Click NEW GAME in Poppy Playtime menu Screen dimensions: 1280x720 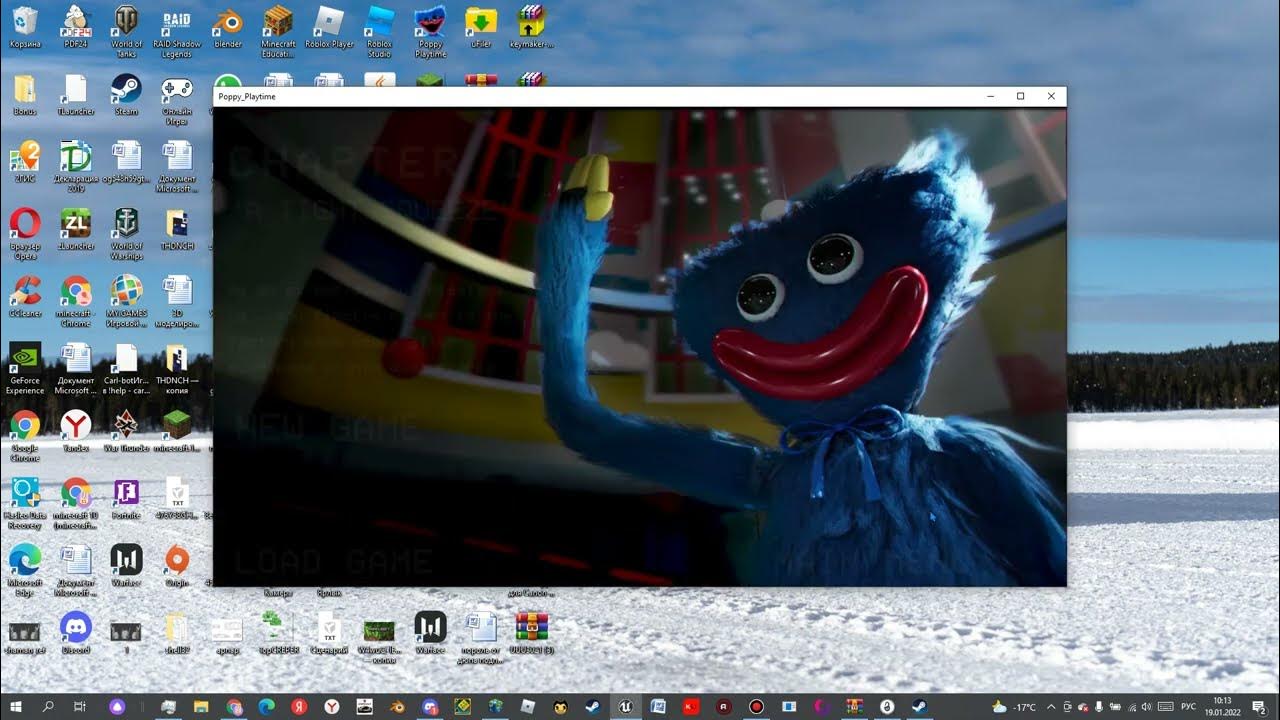pos(327,429)
